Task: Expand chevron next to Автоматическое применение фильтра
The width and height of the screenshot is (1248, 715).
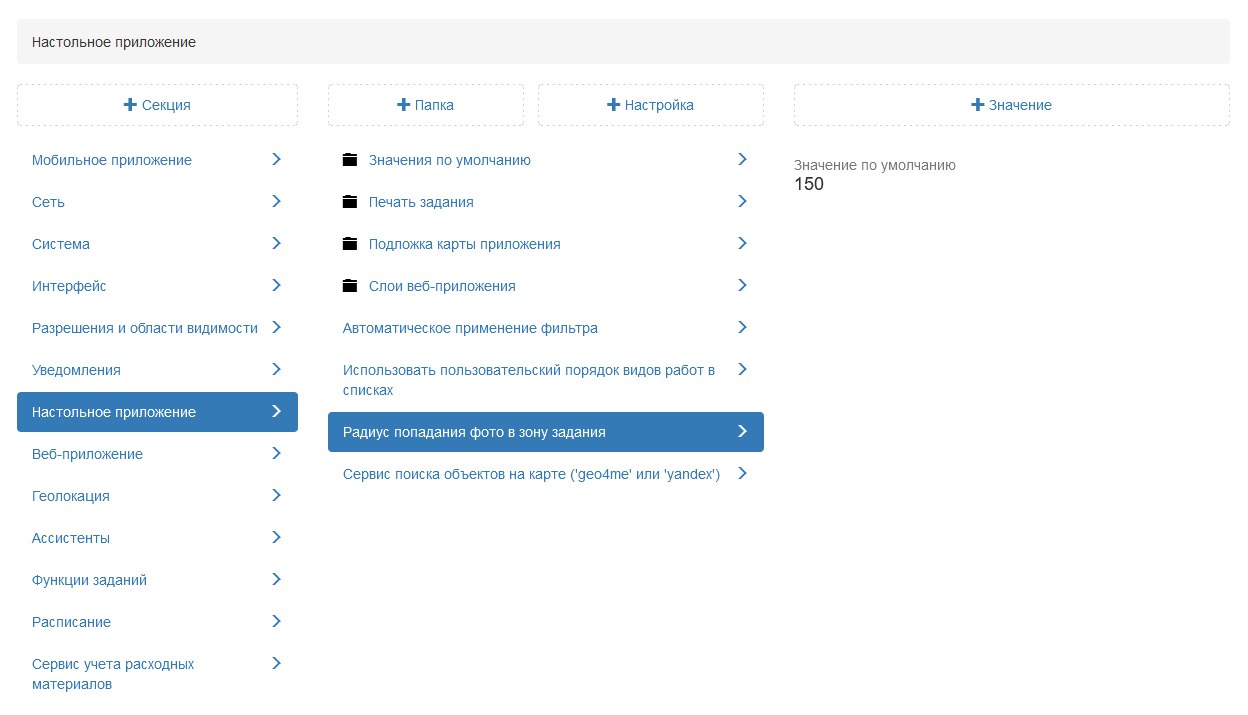Action: [x=742, y=327]
